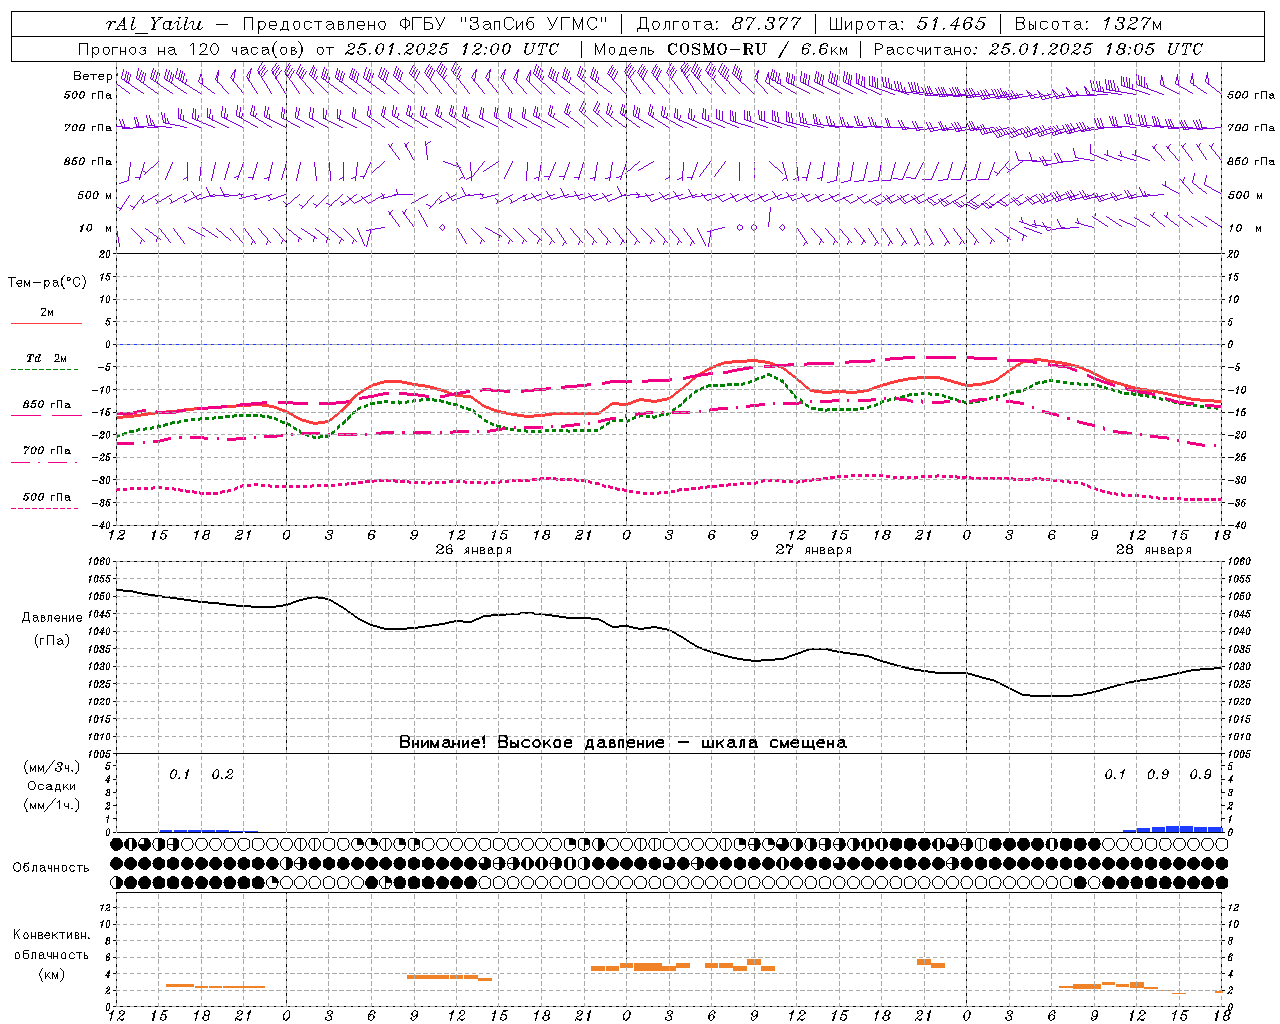This screenshot has height=1024, width=1280.
Task: Click the warning 'Внимание! Высокое давление – шкала смещена'
Action: pyautogui.click(x=622, y=743)
